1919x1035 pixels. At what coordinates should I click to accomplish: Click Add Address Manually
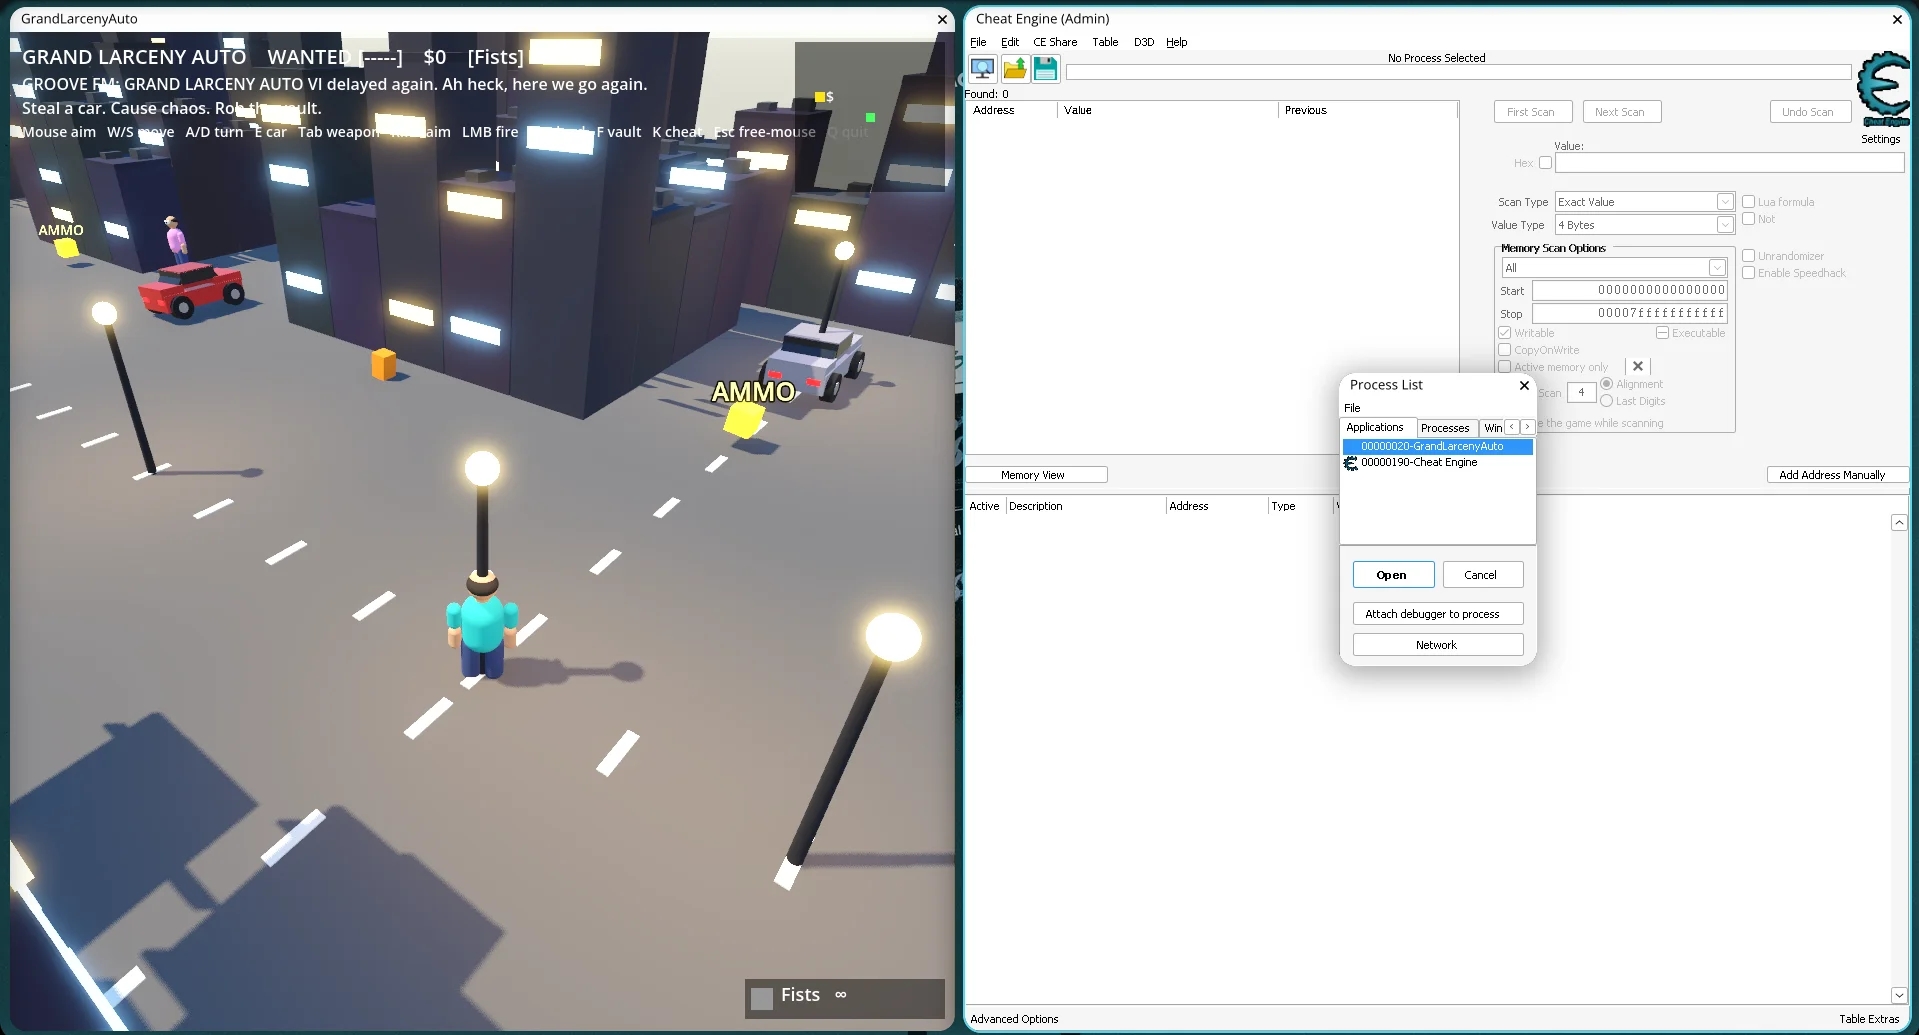click(x=1837, y=475)
